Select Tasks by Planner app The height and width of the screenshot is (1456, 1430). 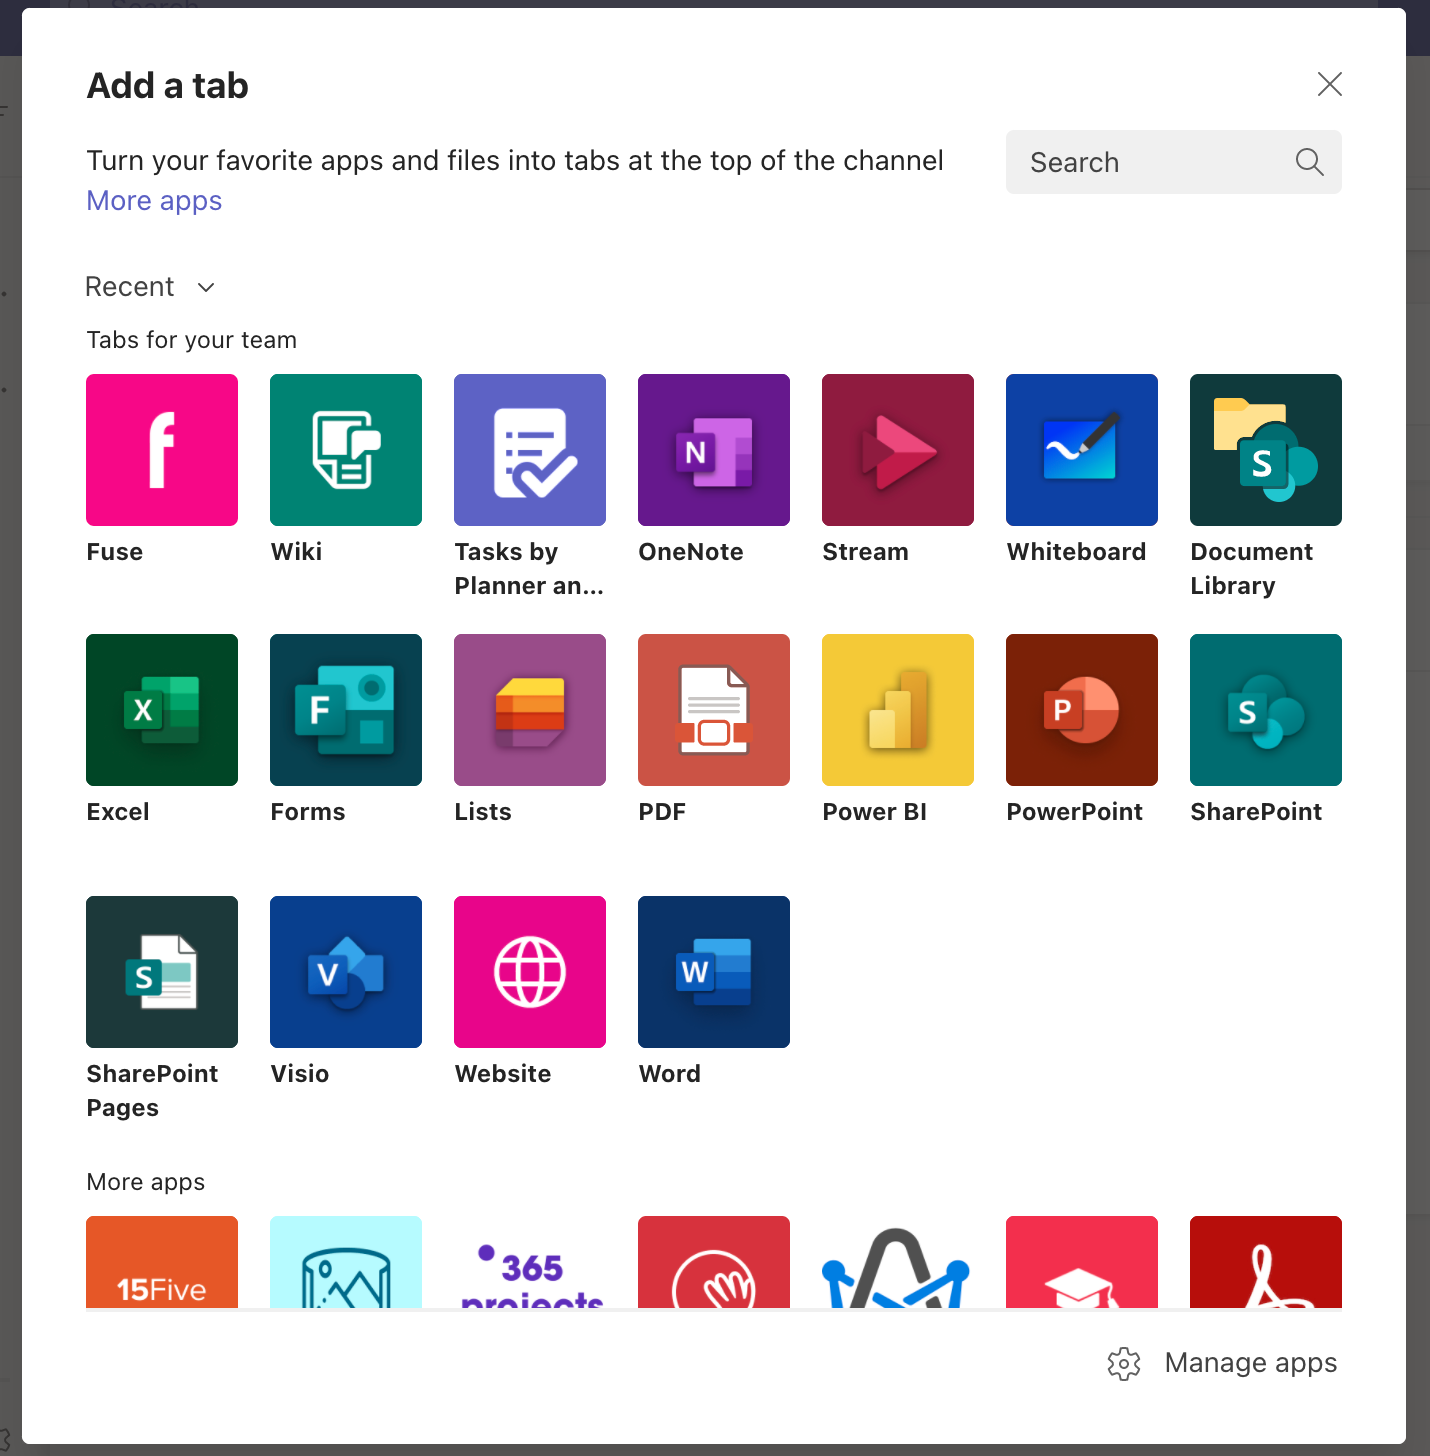point(529,449)
